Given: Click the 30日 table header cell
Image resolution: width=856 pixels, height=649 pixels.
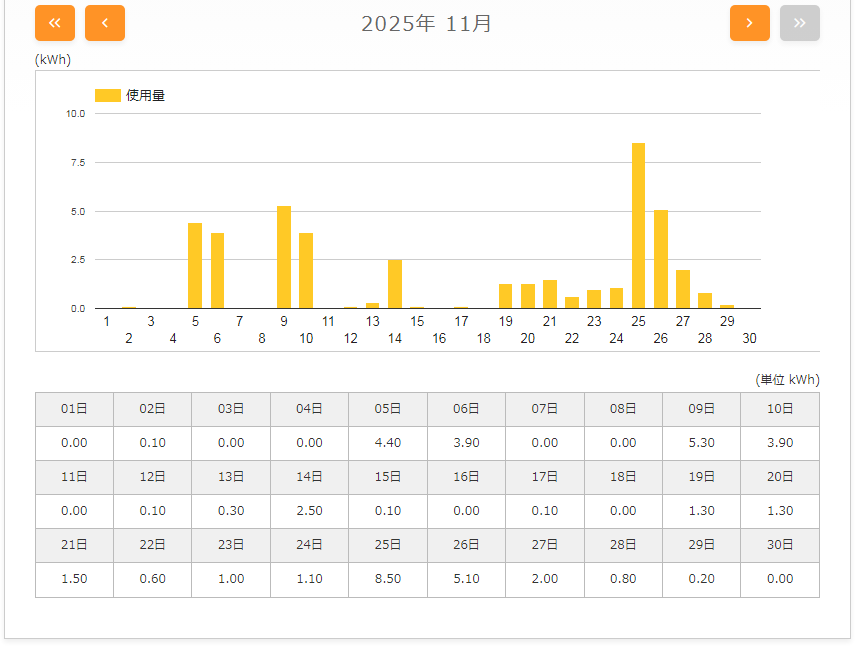Looking at the screenshot, I should click(x=780, y=545).
